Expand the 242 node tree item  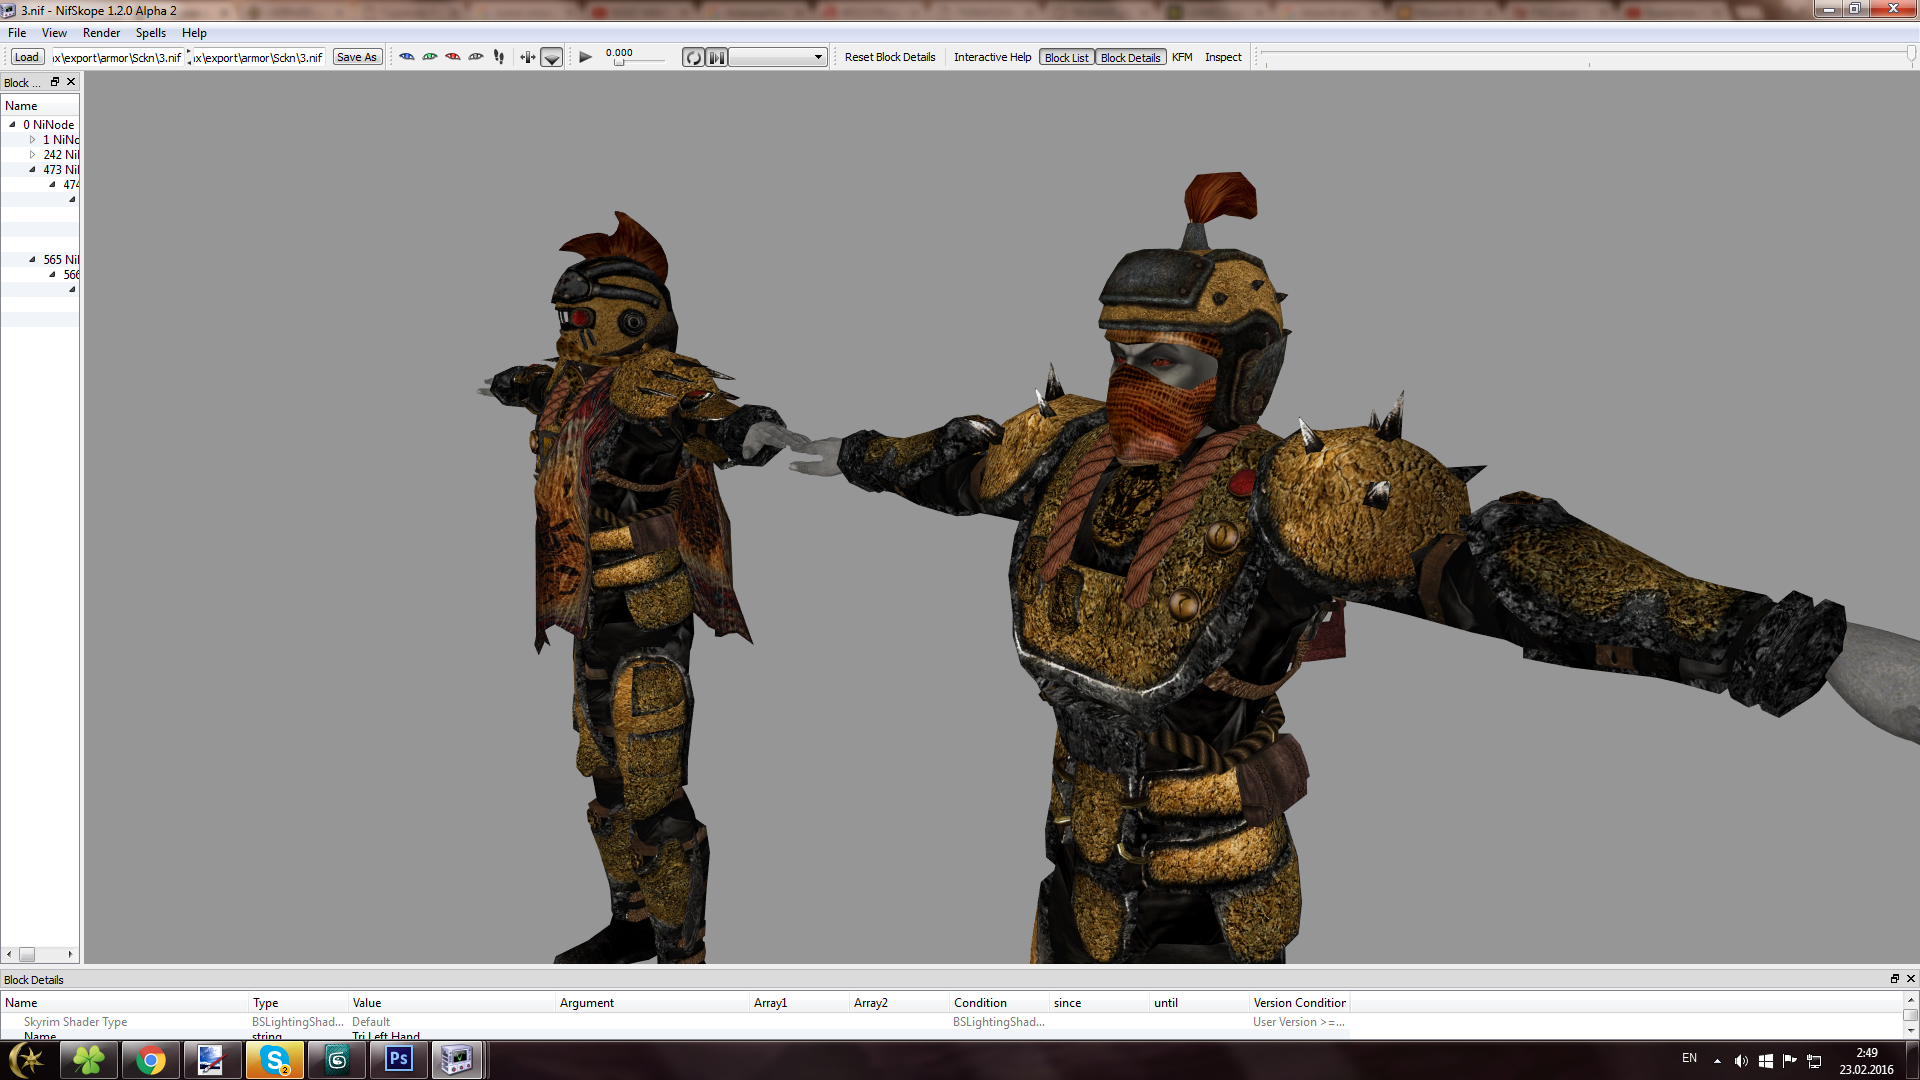coord(32,155)
